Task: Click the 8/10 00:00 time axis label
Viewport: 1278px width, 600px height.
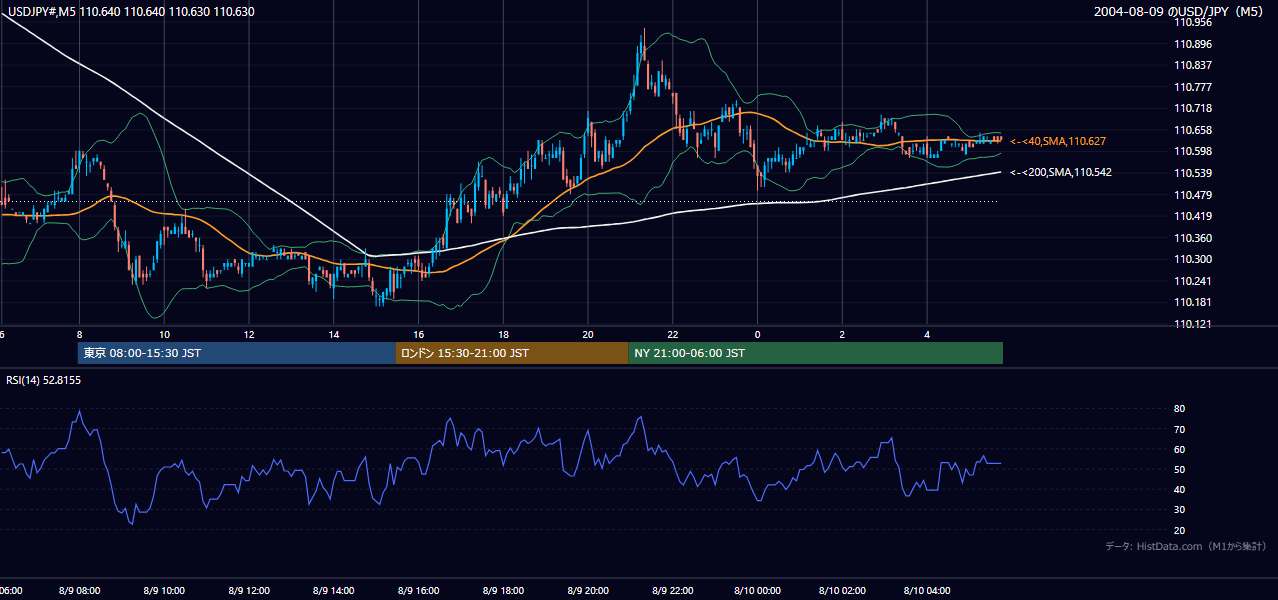Action: (757, 591)
